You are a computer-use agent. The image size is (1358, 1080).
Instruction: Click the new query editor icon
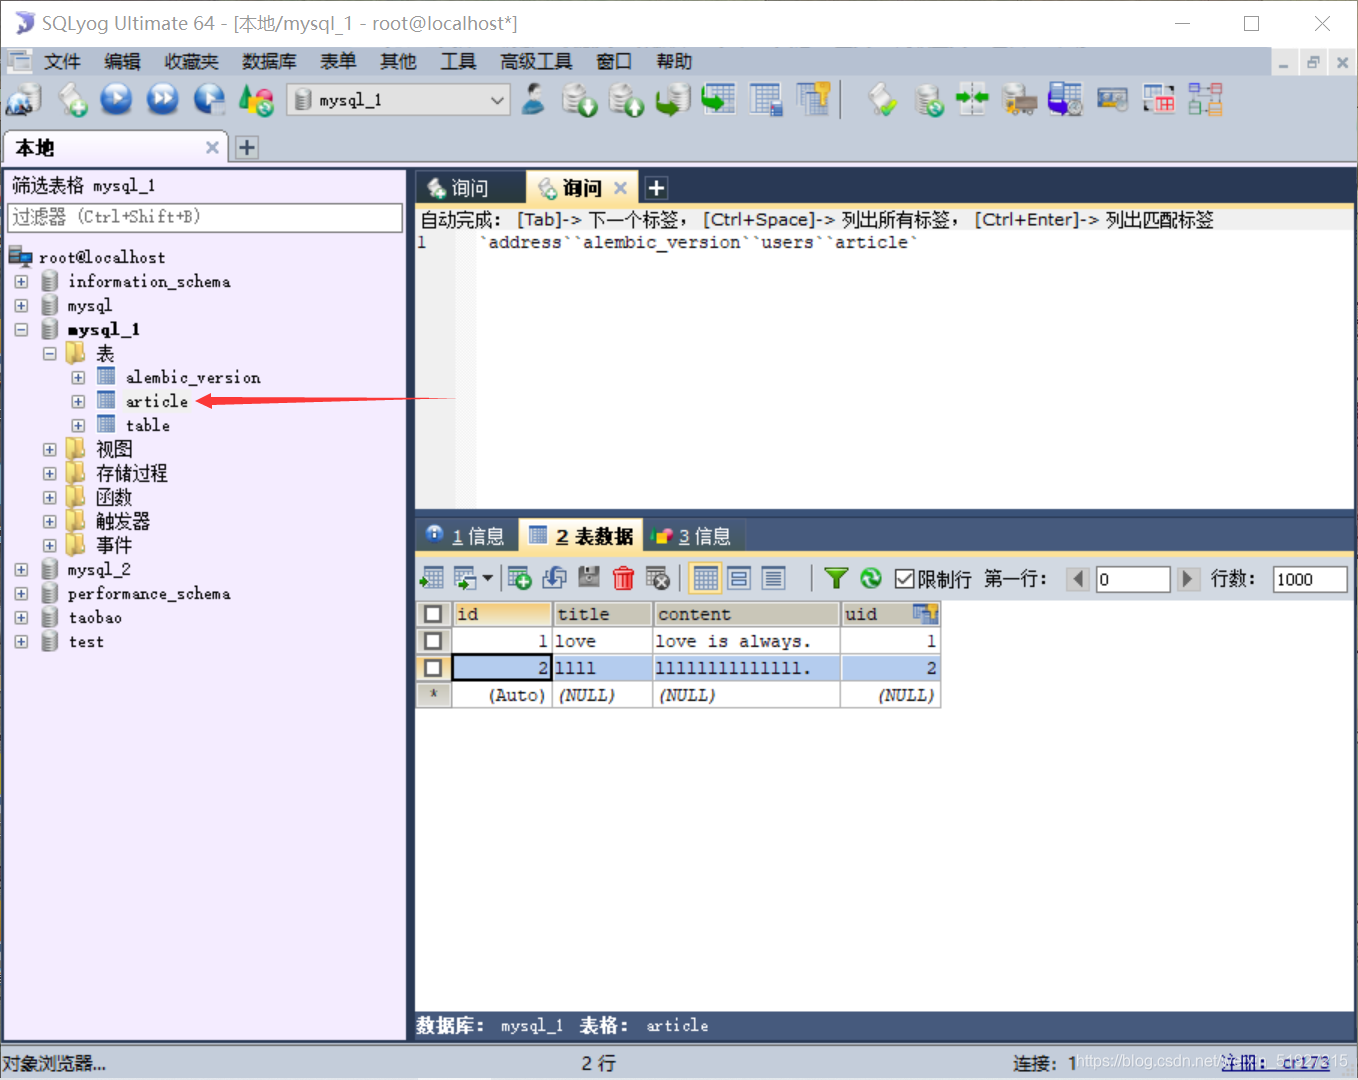point(72,100)
